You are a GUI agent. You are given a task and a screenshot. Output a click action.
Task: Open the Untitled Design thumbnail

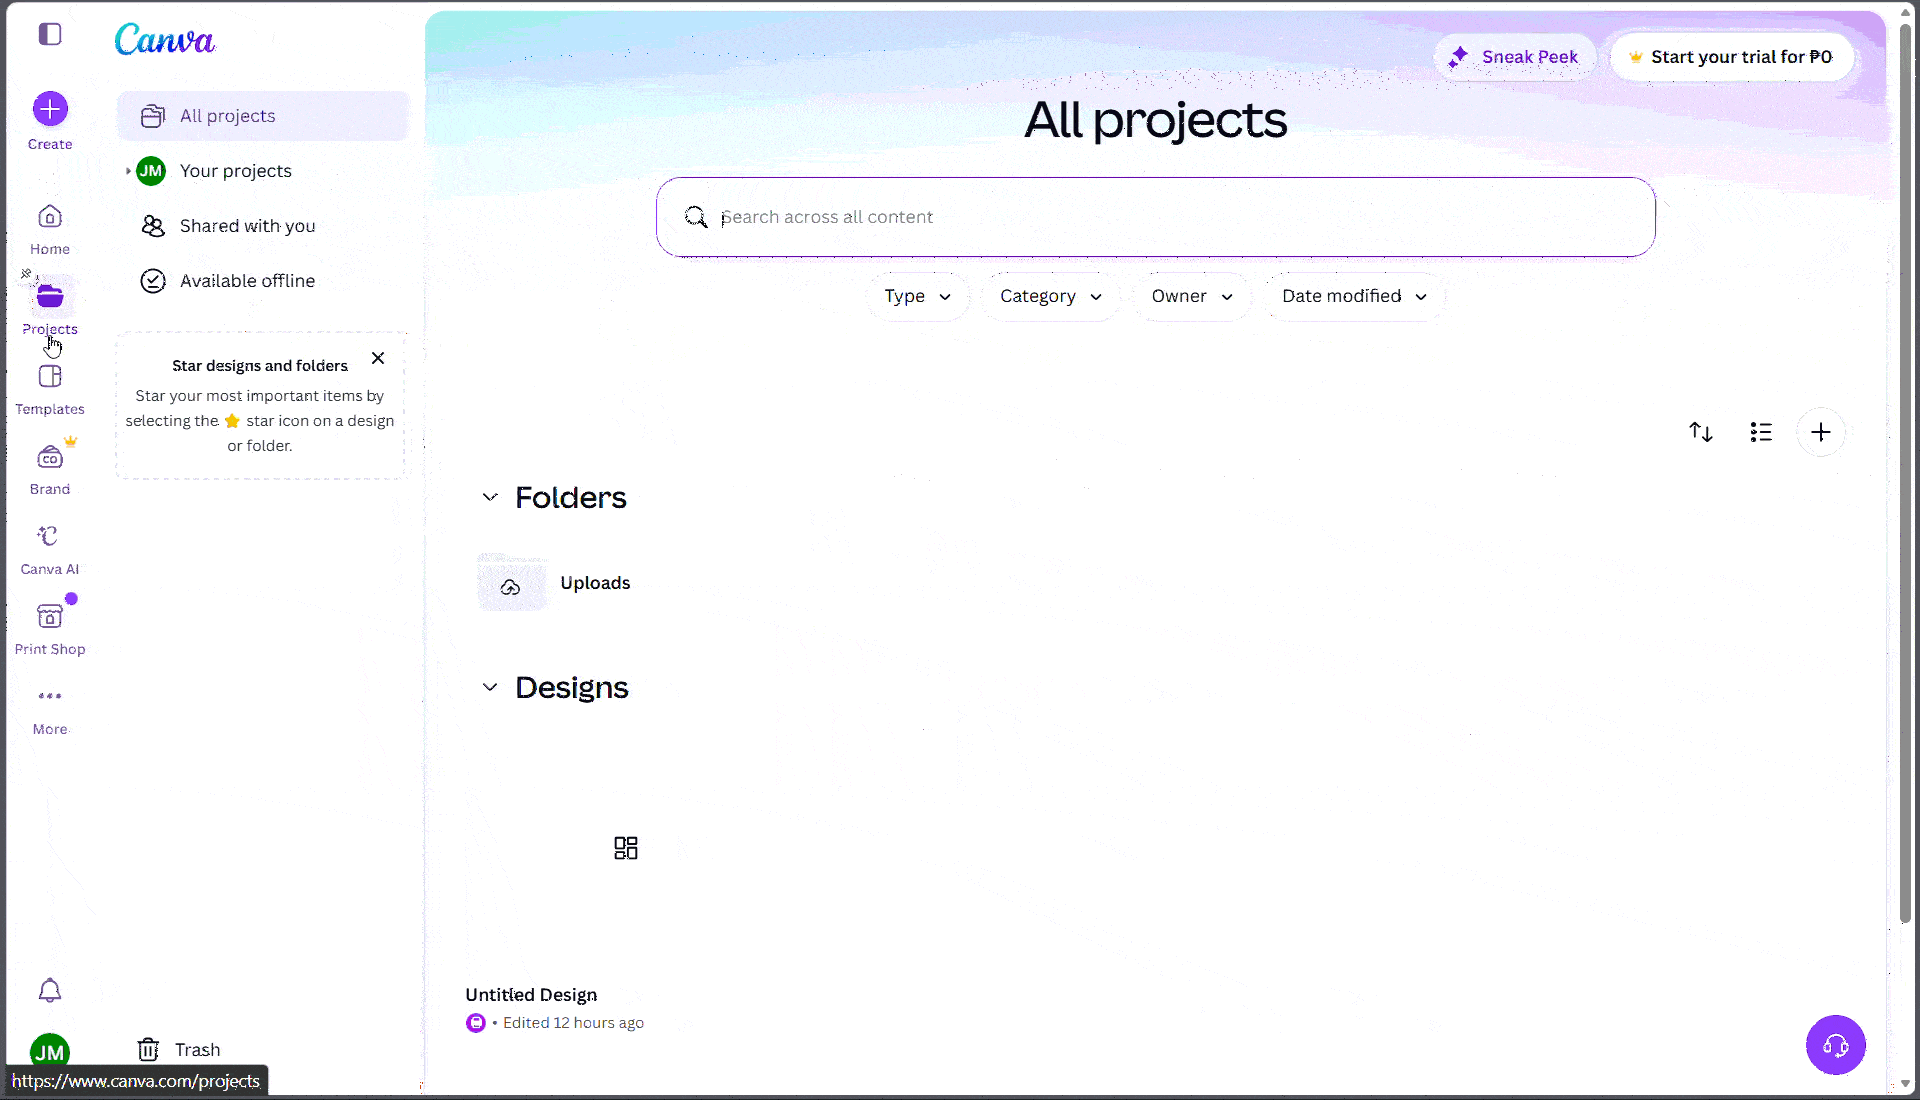click(x=625, y=848)
